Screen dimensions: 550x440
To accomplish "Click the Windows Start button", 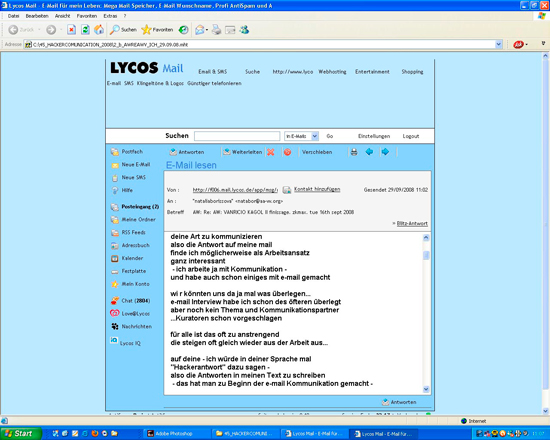I will pyautogui.click(x=20, y=433).
